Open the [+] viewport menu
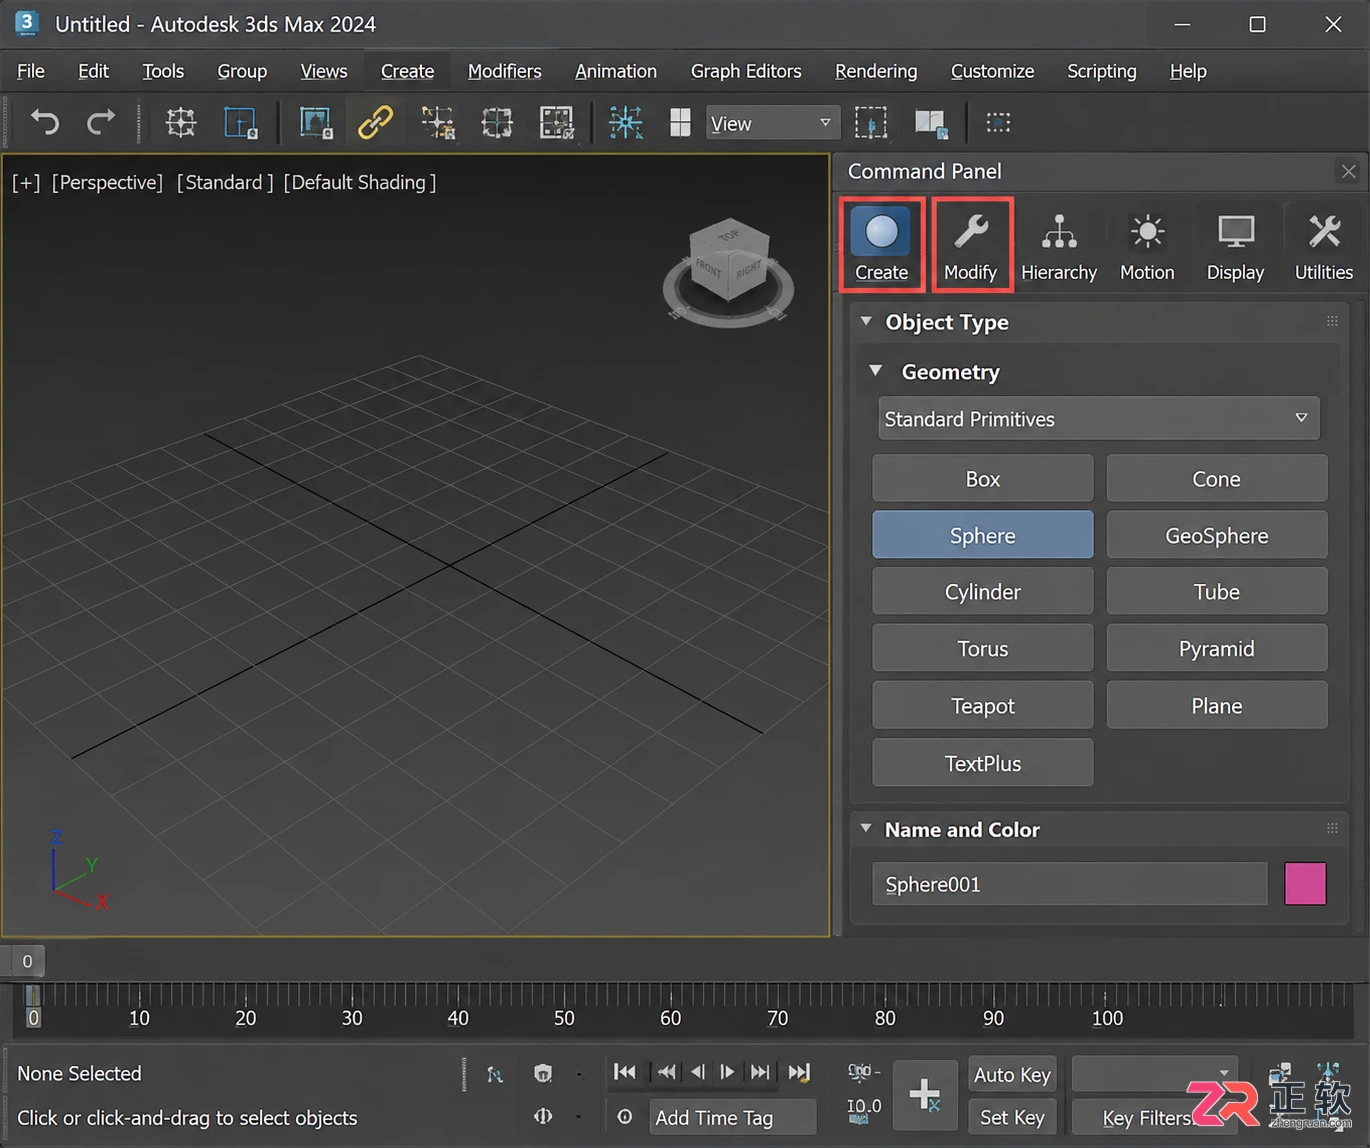This screenshot has height=1148, width=1370. pyautogui.click(x=26, y=182)
